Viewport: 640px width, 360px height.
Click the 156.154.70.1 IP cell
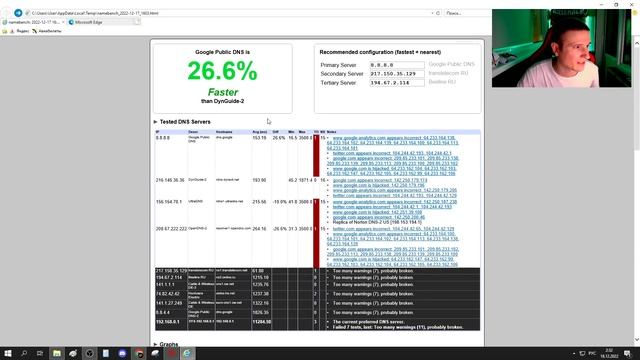pos(169,202)
